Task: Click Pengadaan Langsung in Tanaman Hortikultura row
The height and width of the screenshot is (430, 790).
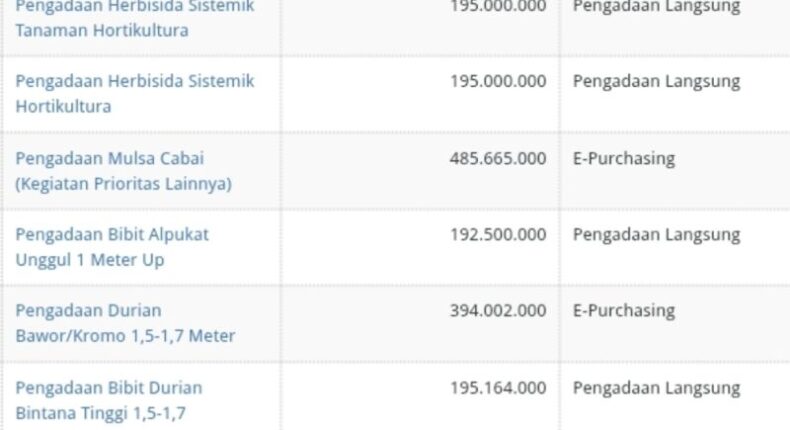Action: pos(656,8)
